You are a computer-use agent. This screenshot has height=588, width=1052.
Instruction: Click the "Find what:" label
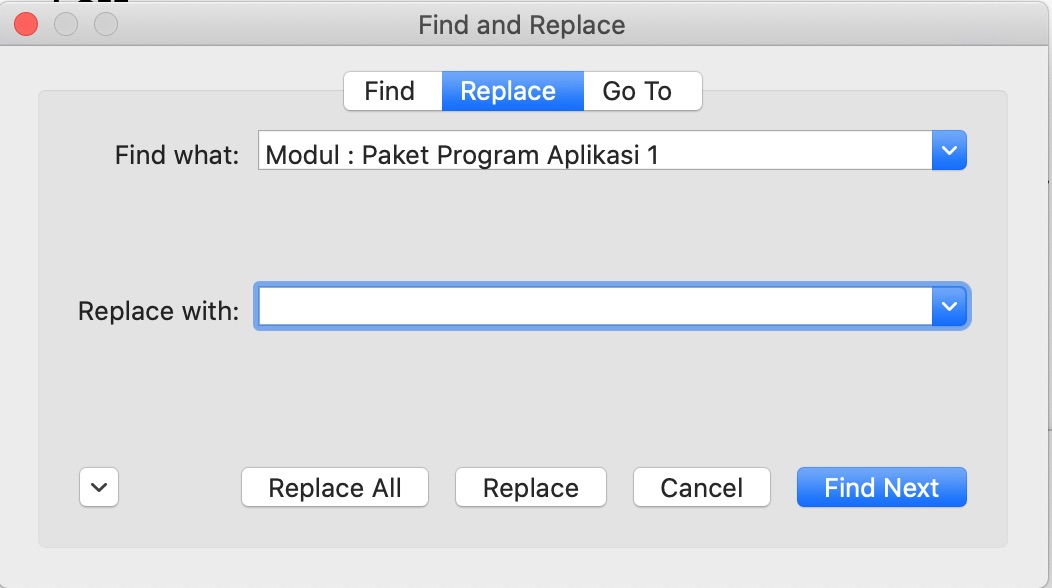click(177, 155)
